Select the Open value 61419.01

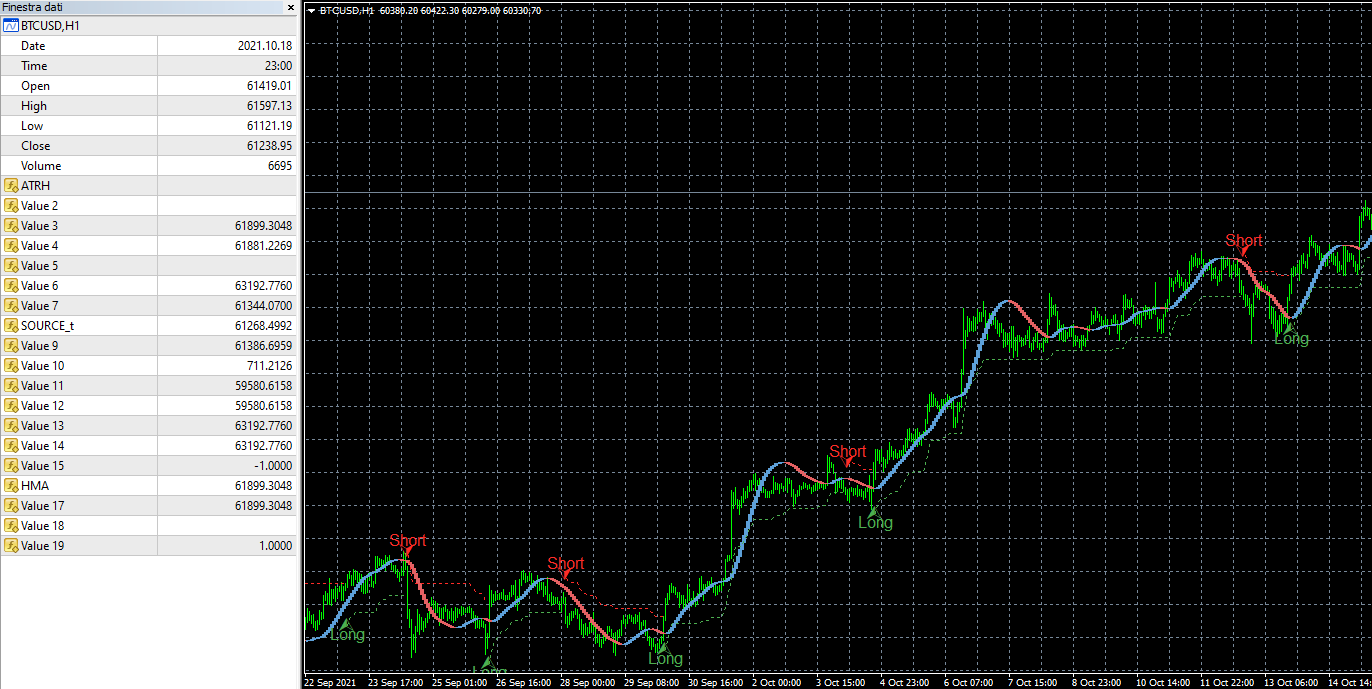269,86
